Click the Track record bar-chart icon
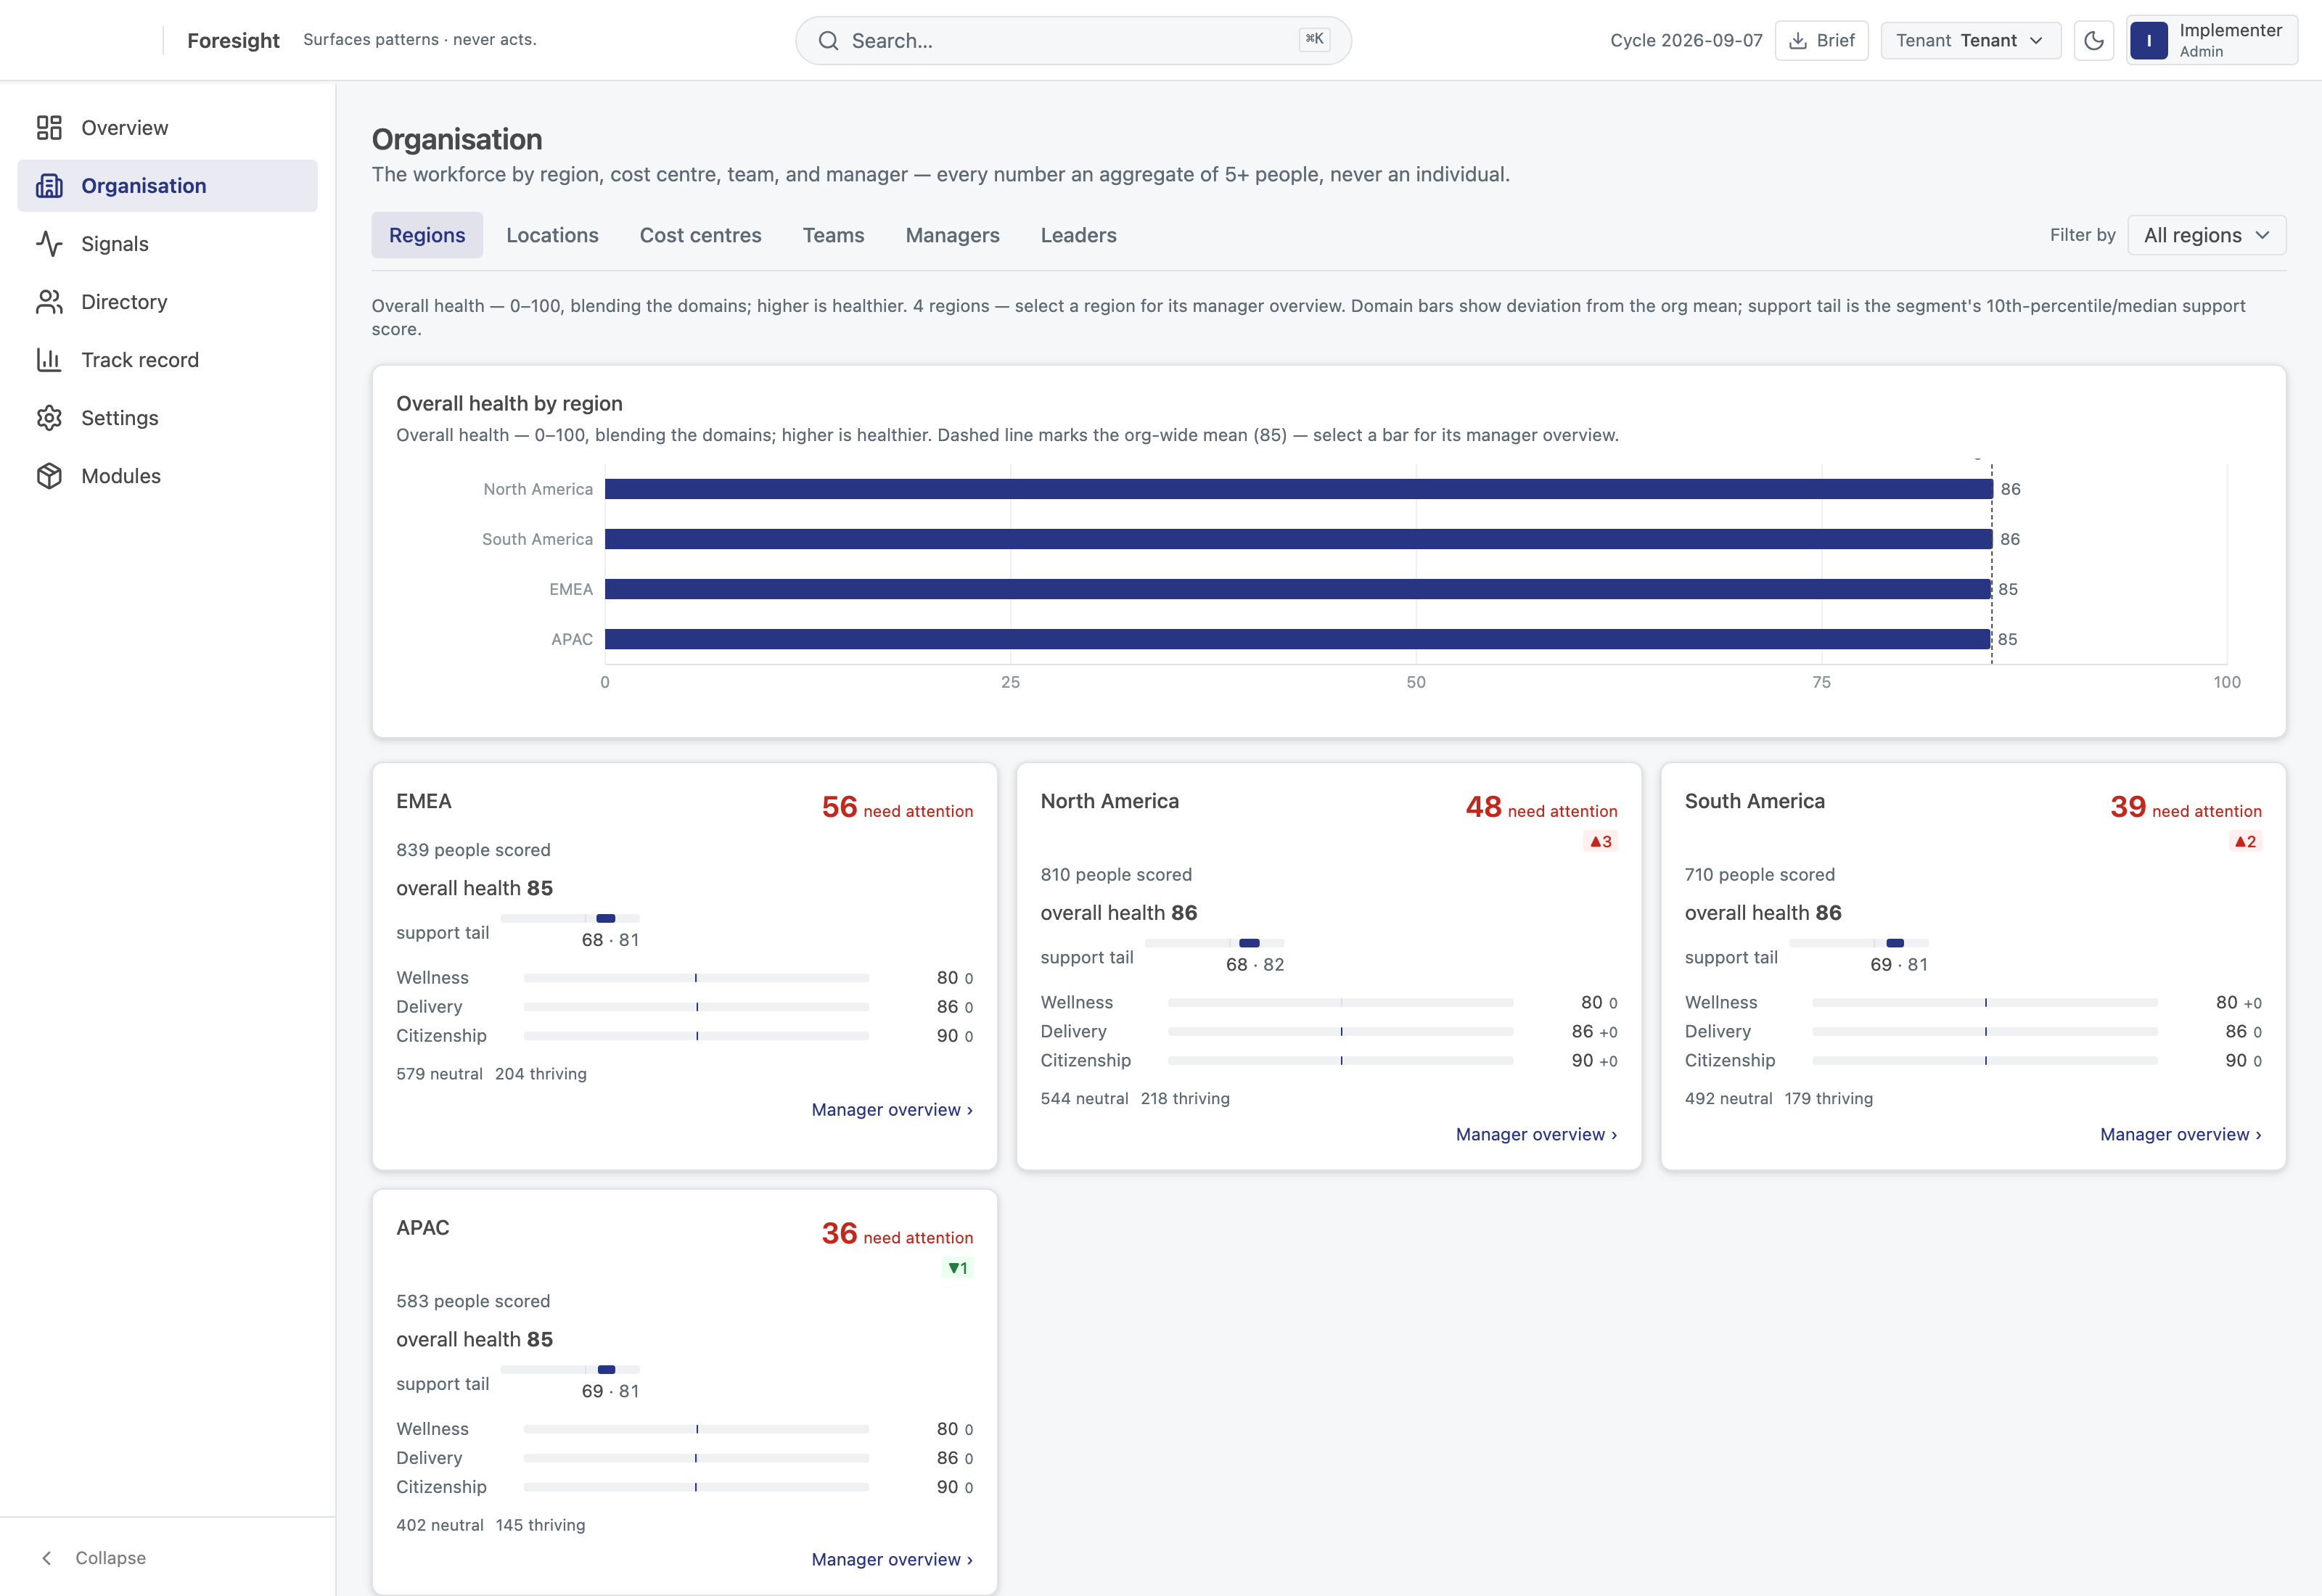 point(49,360)
